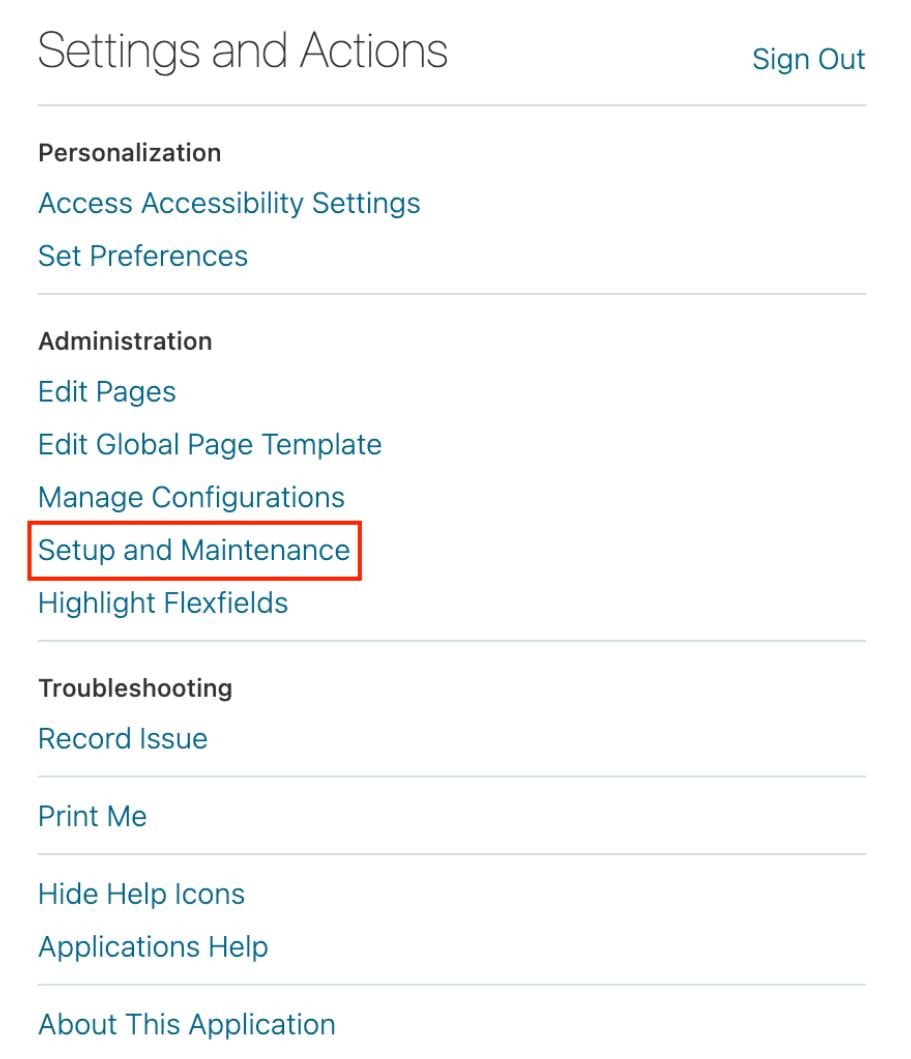Toggle Hide Help Icons

click(x=141, y=893)
